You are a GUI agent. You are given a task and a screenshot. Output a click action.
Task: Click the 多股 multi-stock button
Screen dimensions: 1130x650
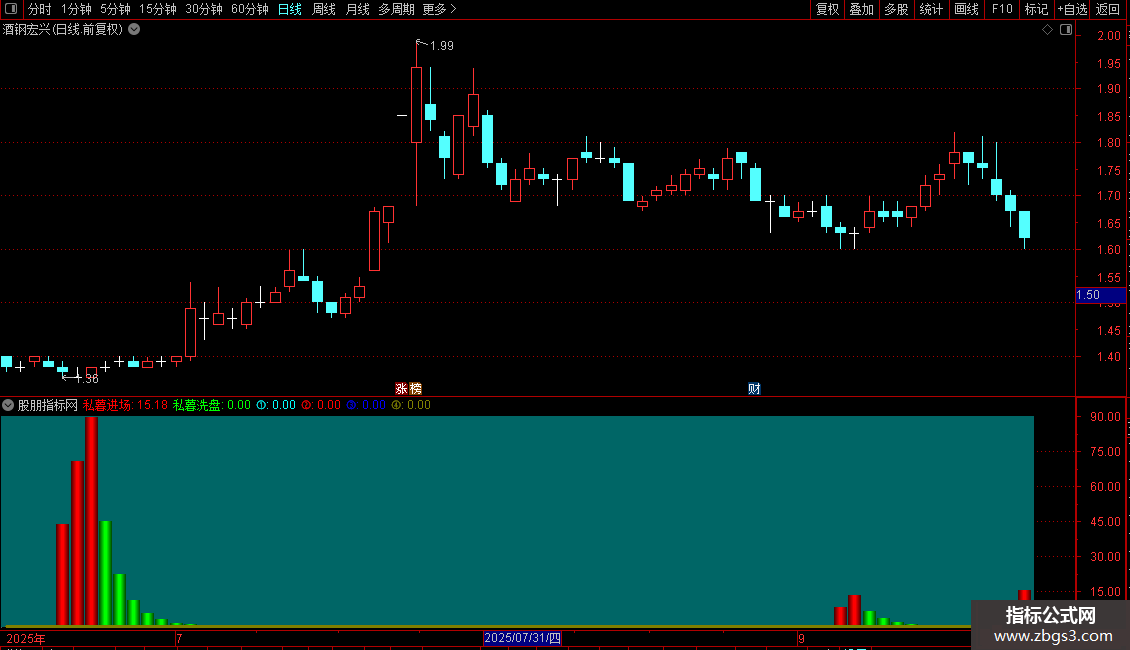tap(896, 9)
